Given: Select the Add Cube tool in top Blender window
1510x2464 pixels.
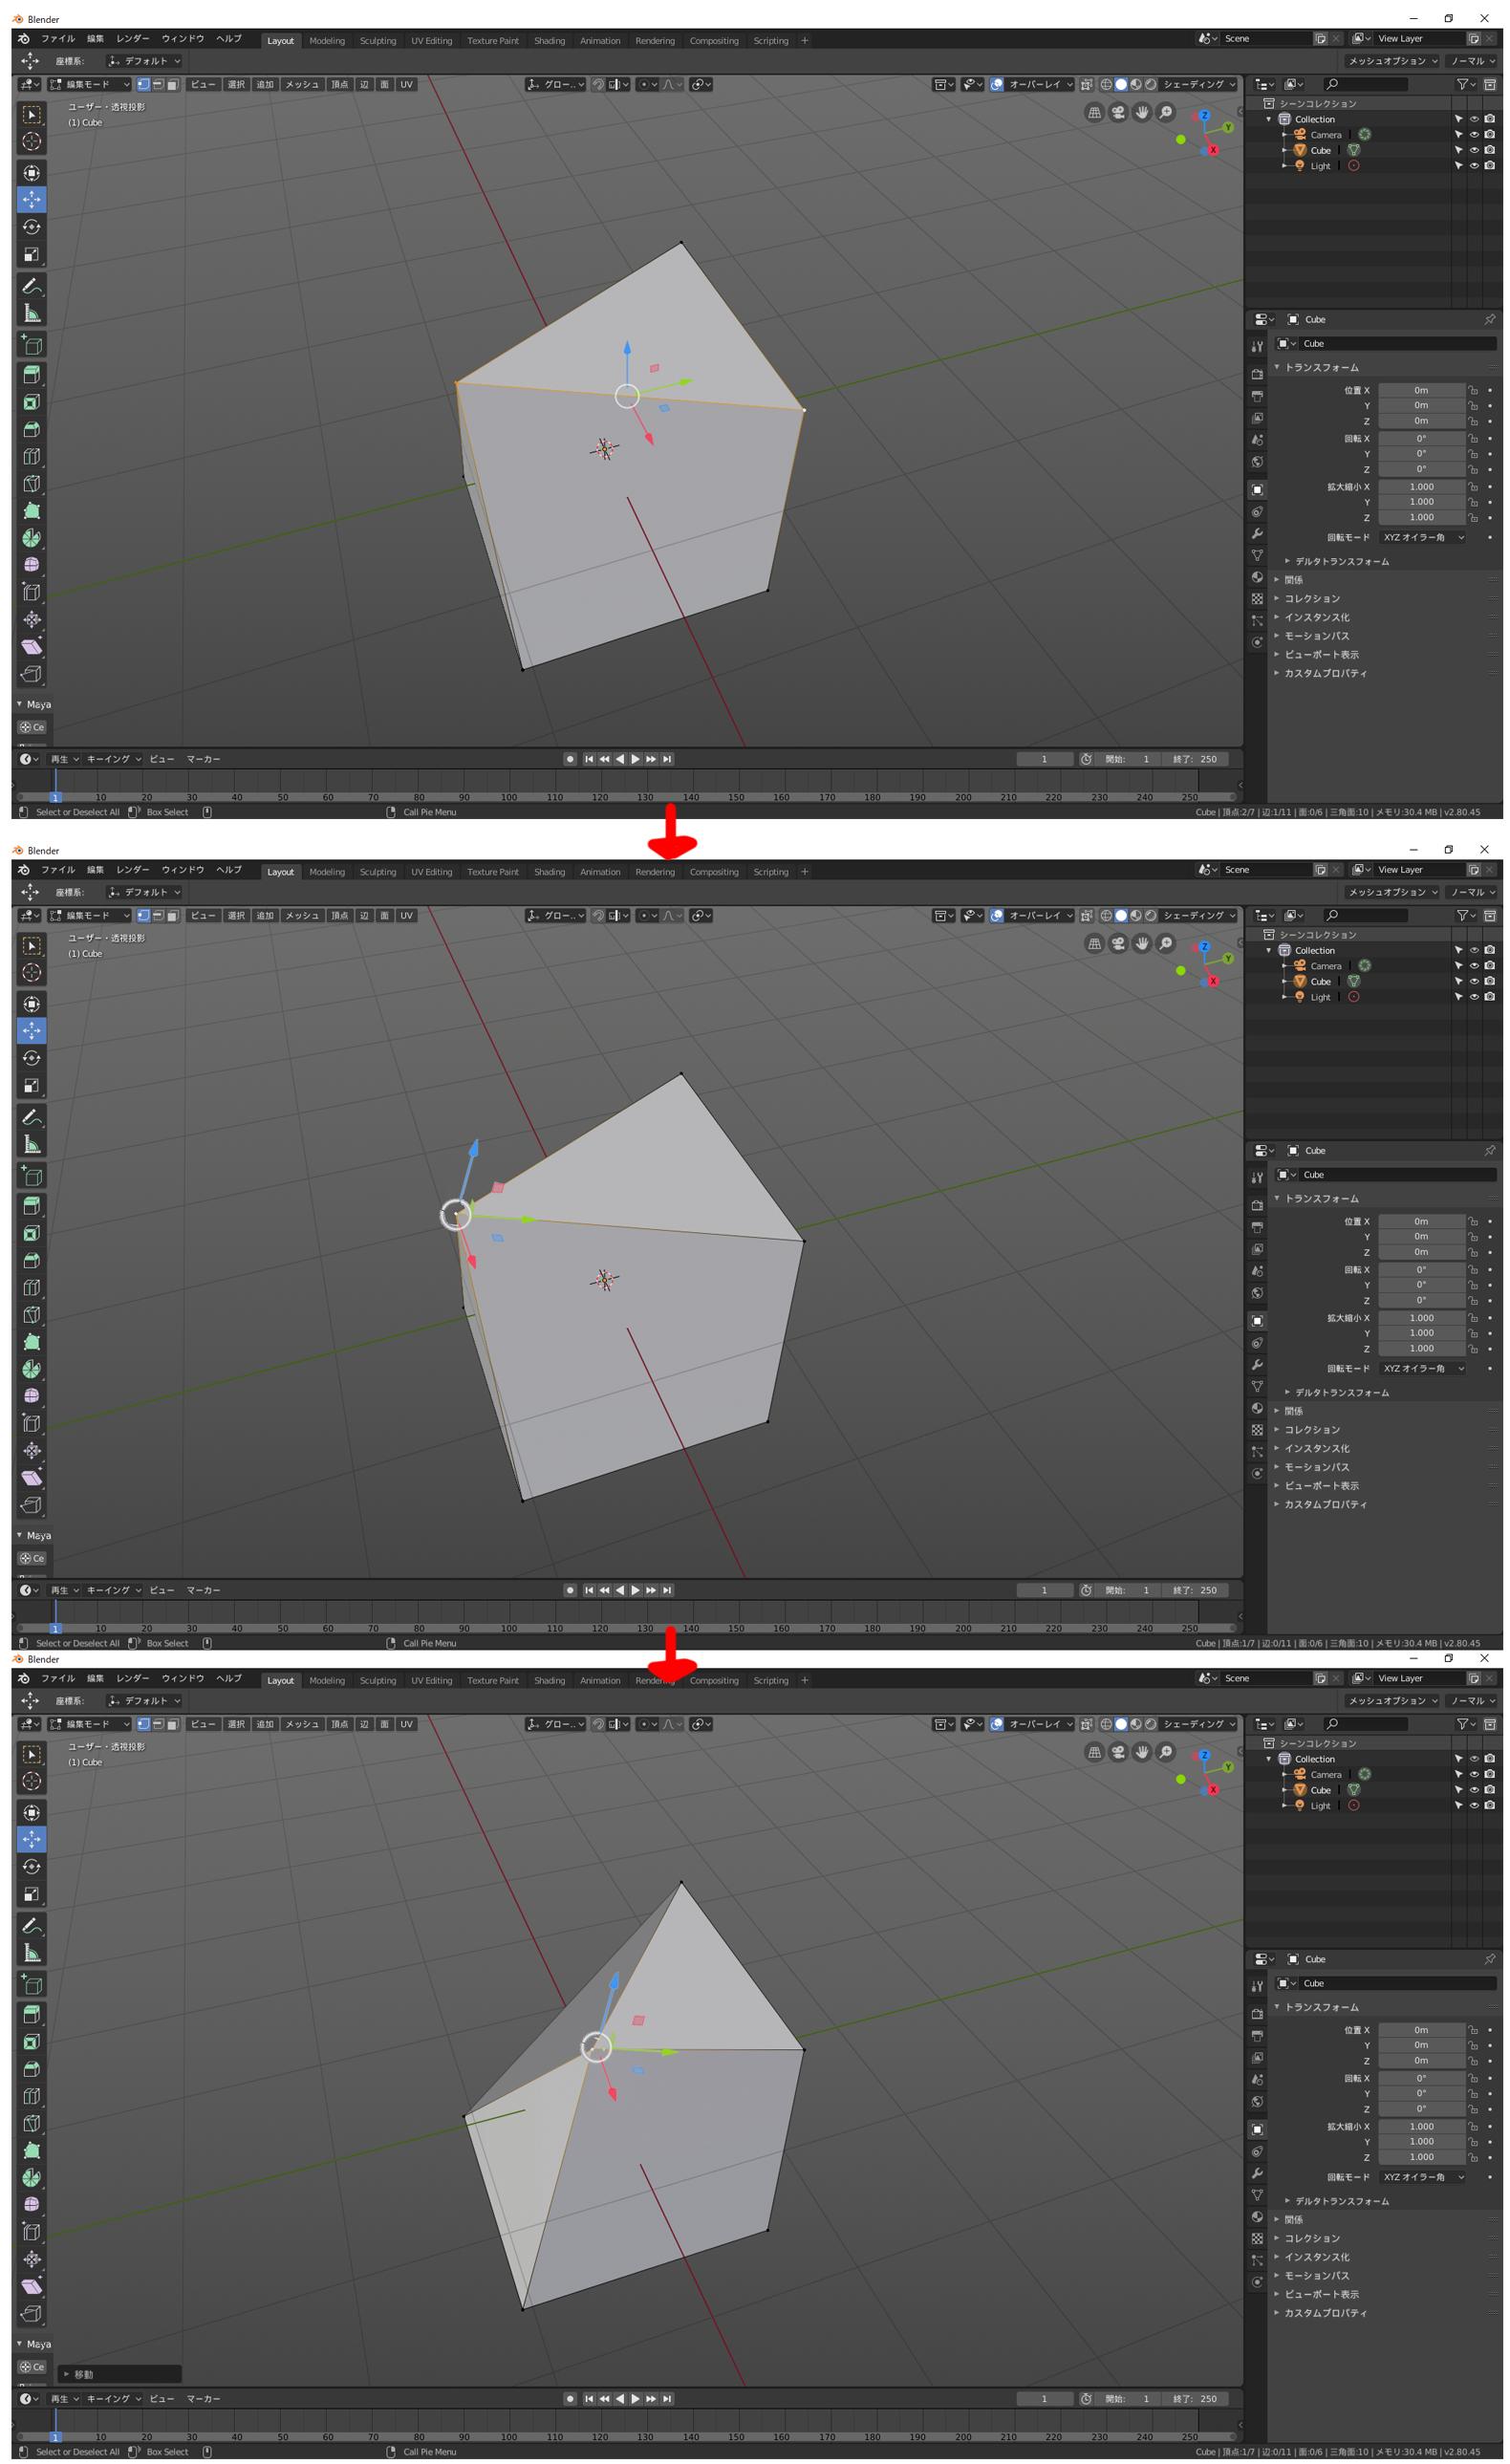Looking at the screenshot, I should (x=31, y=345).
